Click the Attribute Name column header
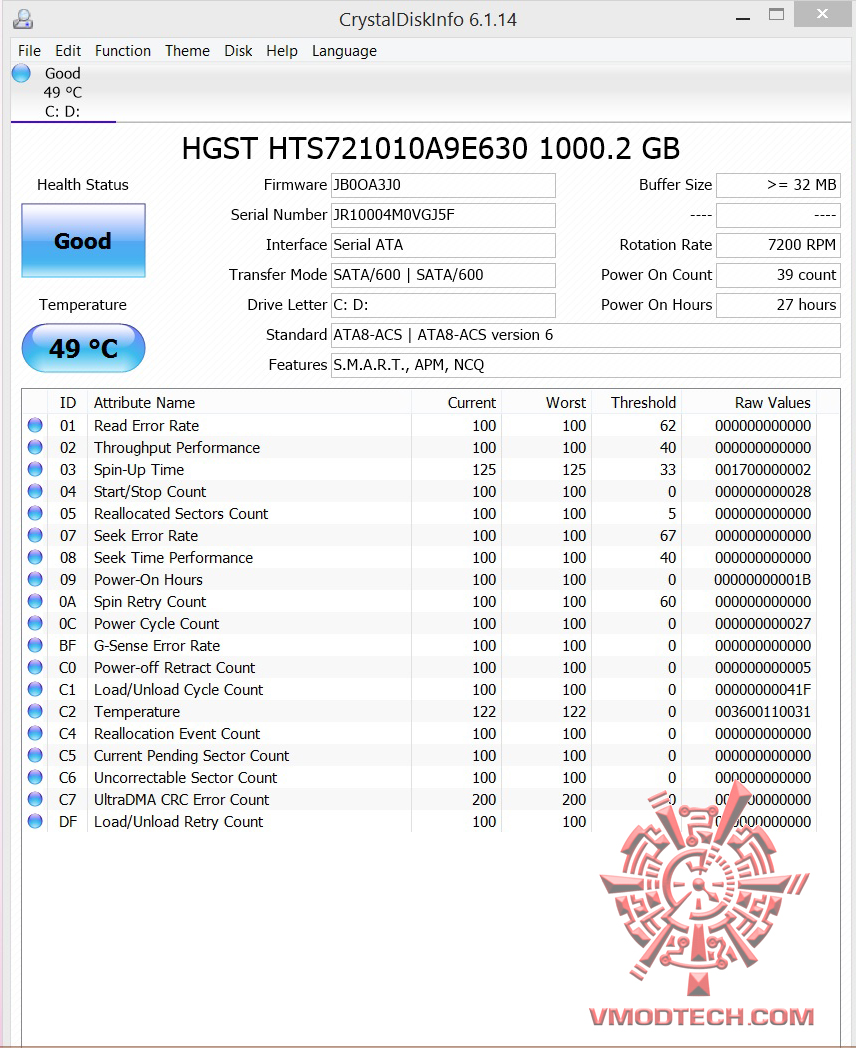The height and width of the screenshot is (1048, 856). click(x=249, y=402)
